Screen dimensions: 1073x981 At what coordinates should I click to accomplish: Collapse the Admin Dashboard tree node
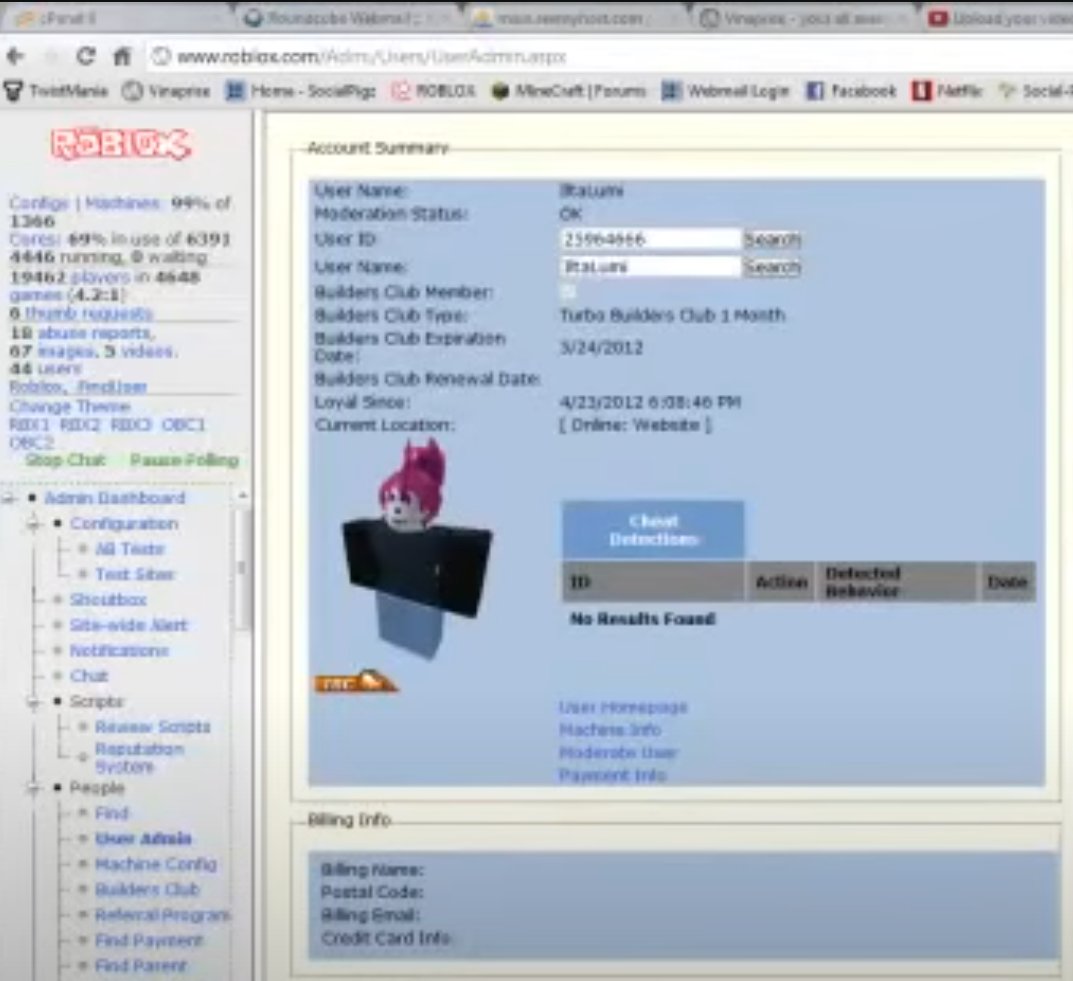click(9, 498)
